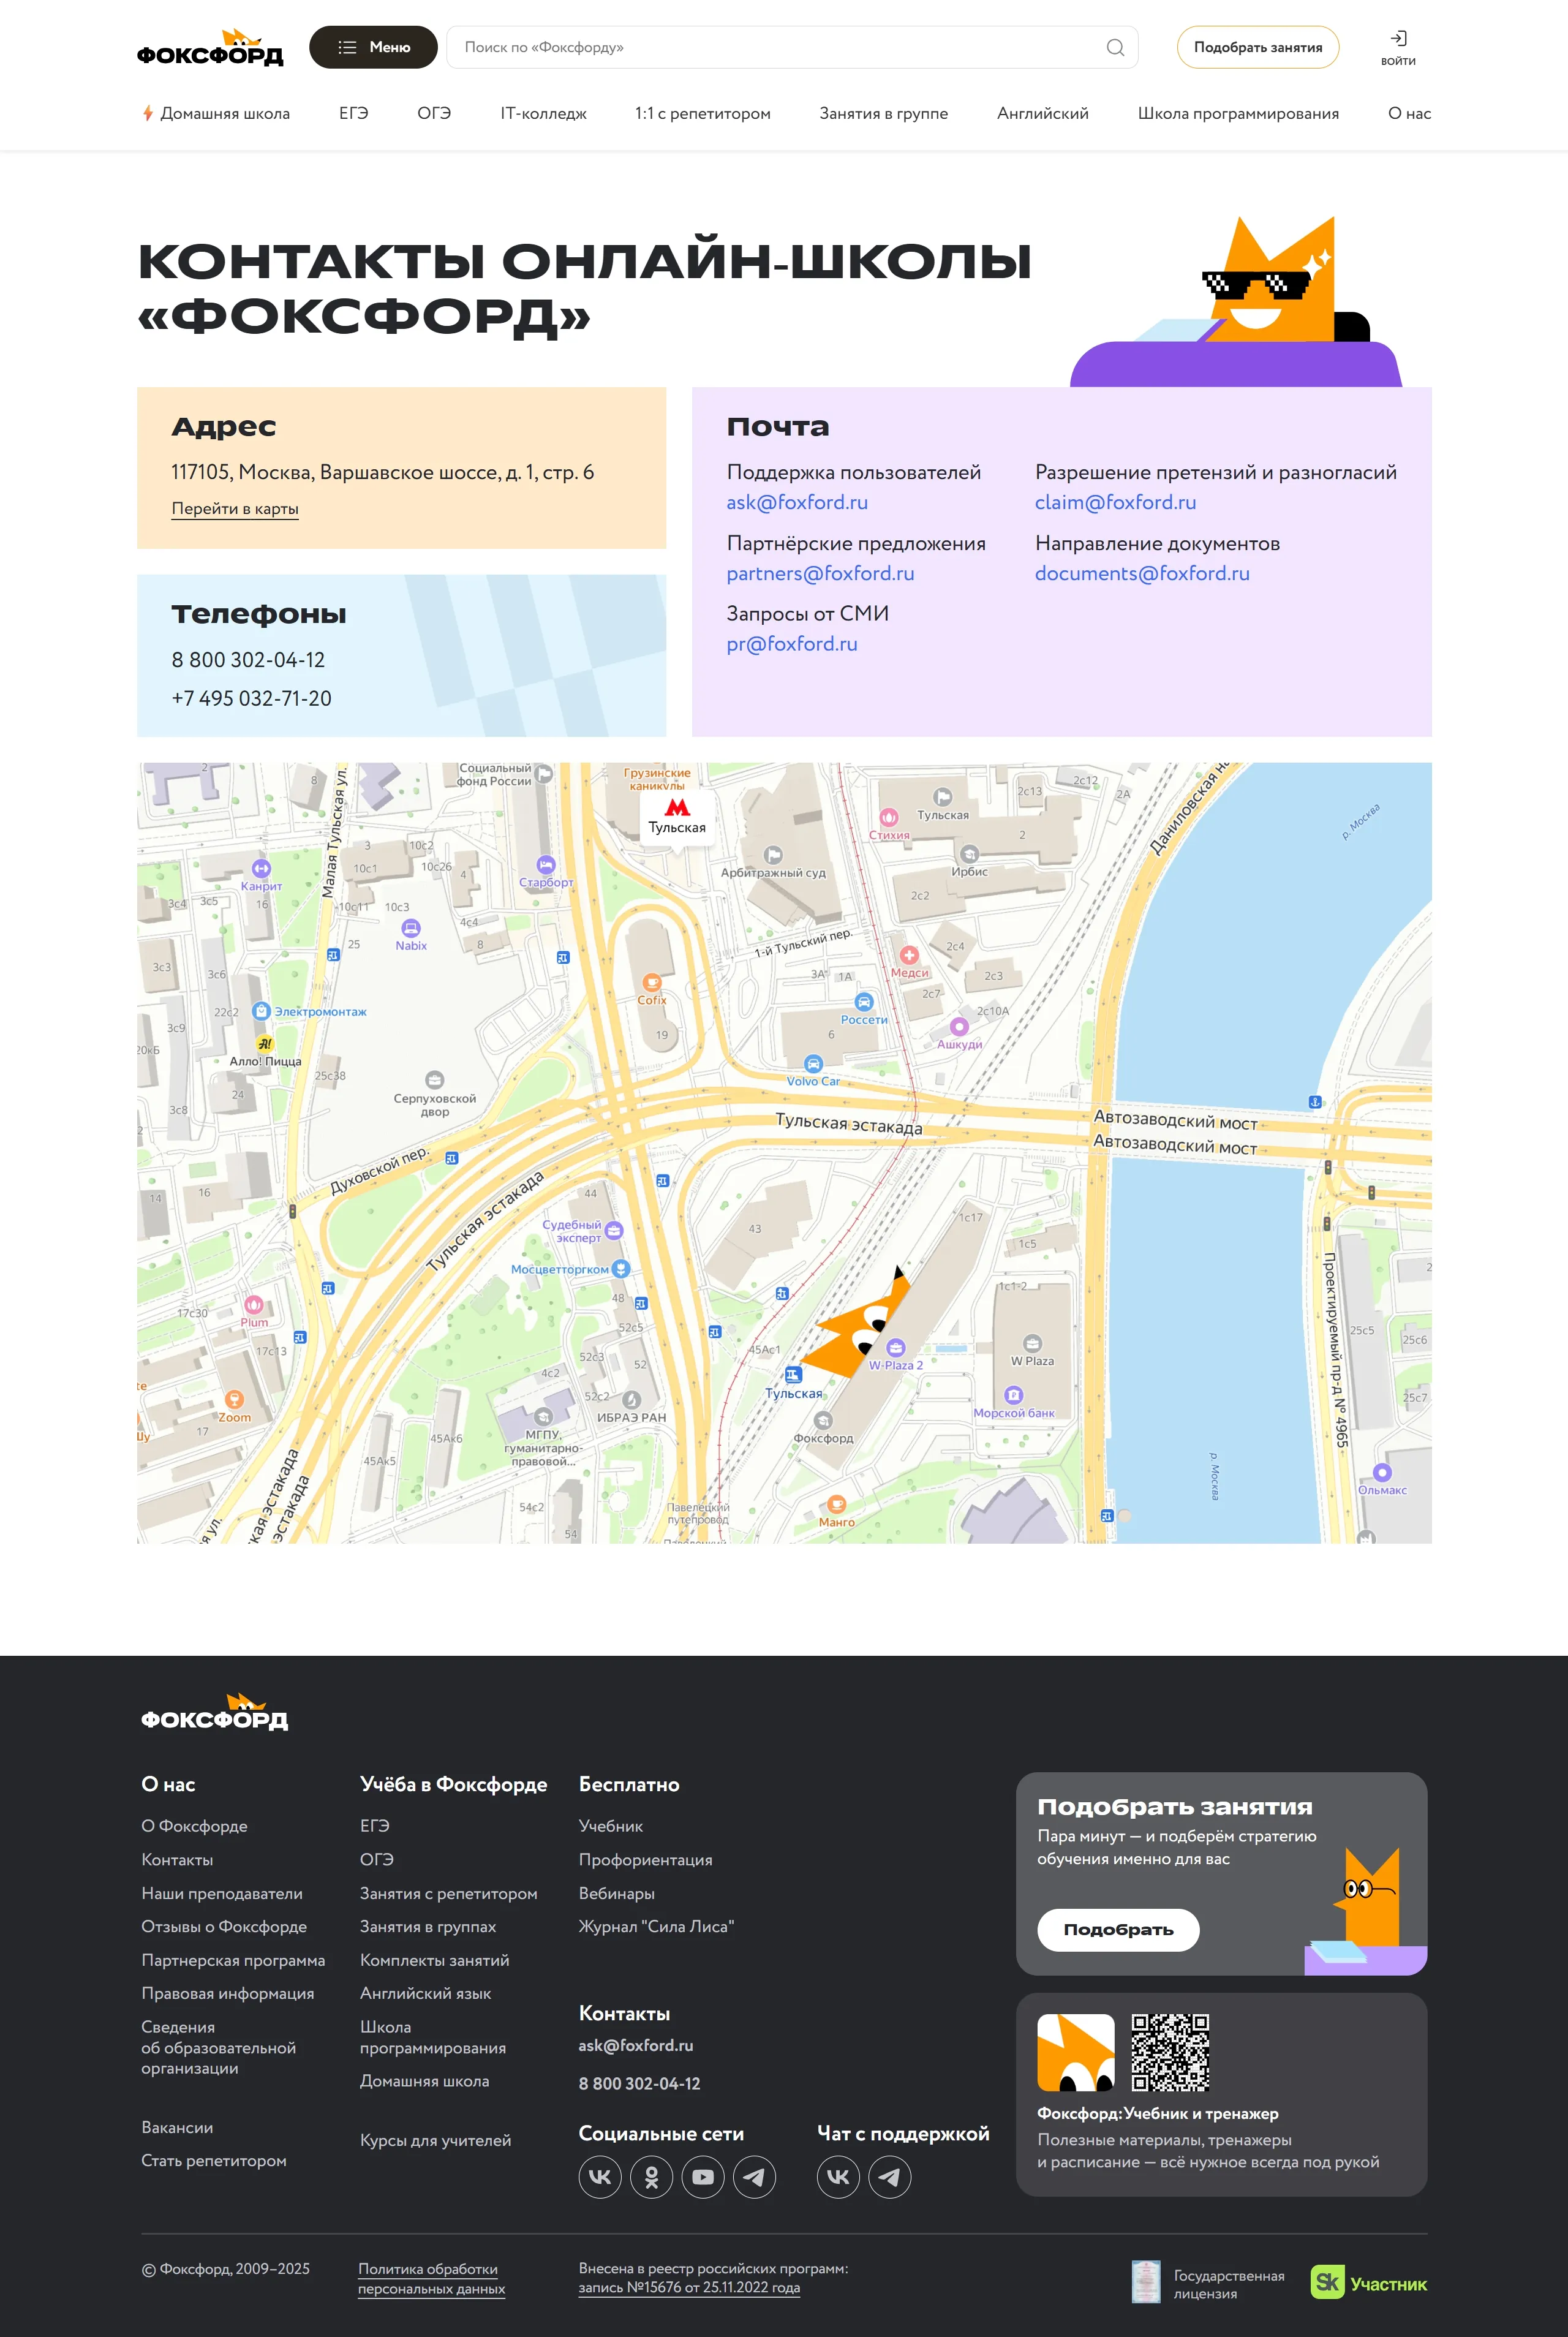Click the ask@foxford.ru support email
Screen dimensions: 1568x2337
tap(797, 502)
